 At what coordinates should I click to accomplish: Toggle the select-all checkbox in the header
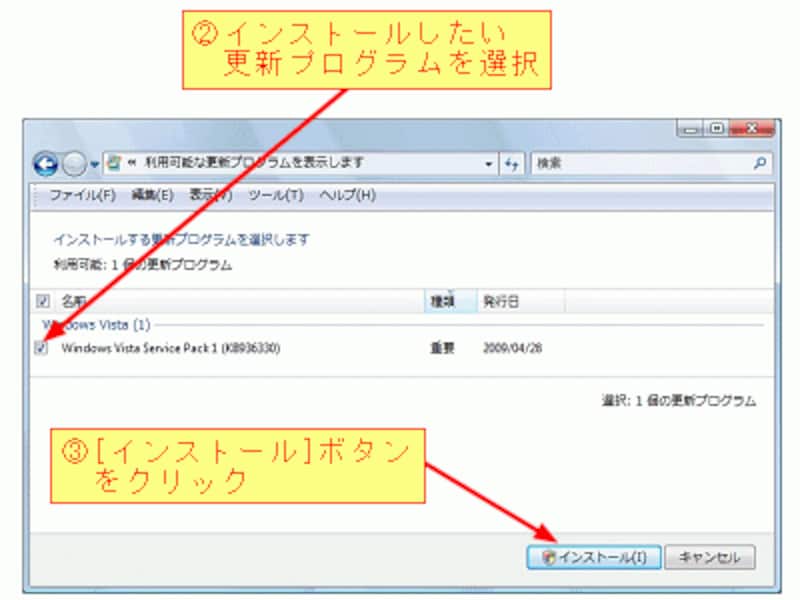43,301
